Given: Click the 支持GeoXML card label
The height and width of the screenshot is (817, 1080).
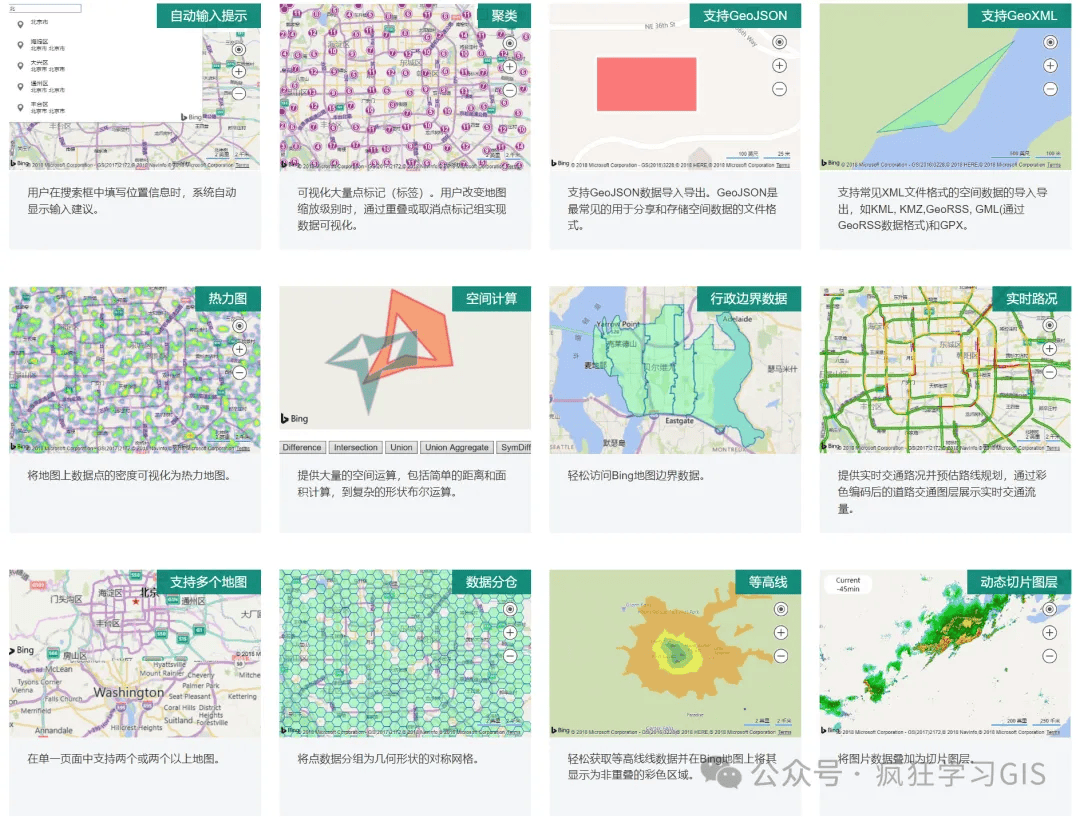Looking at the screenshot, I should (x=1019, y=16).
